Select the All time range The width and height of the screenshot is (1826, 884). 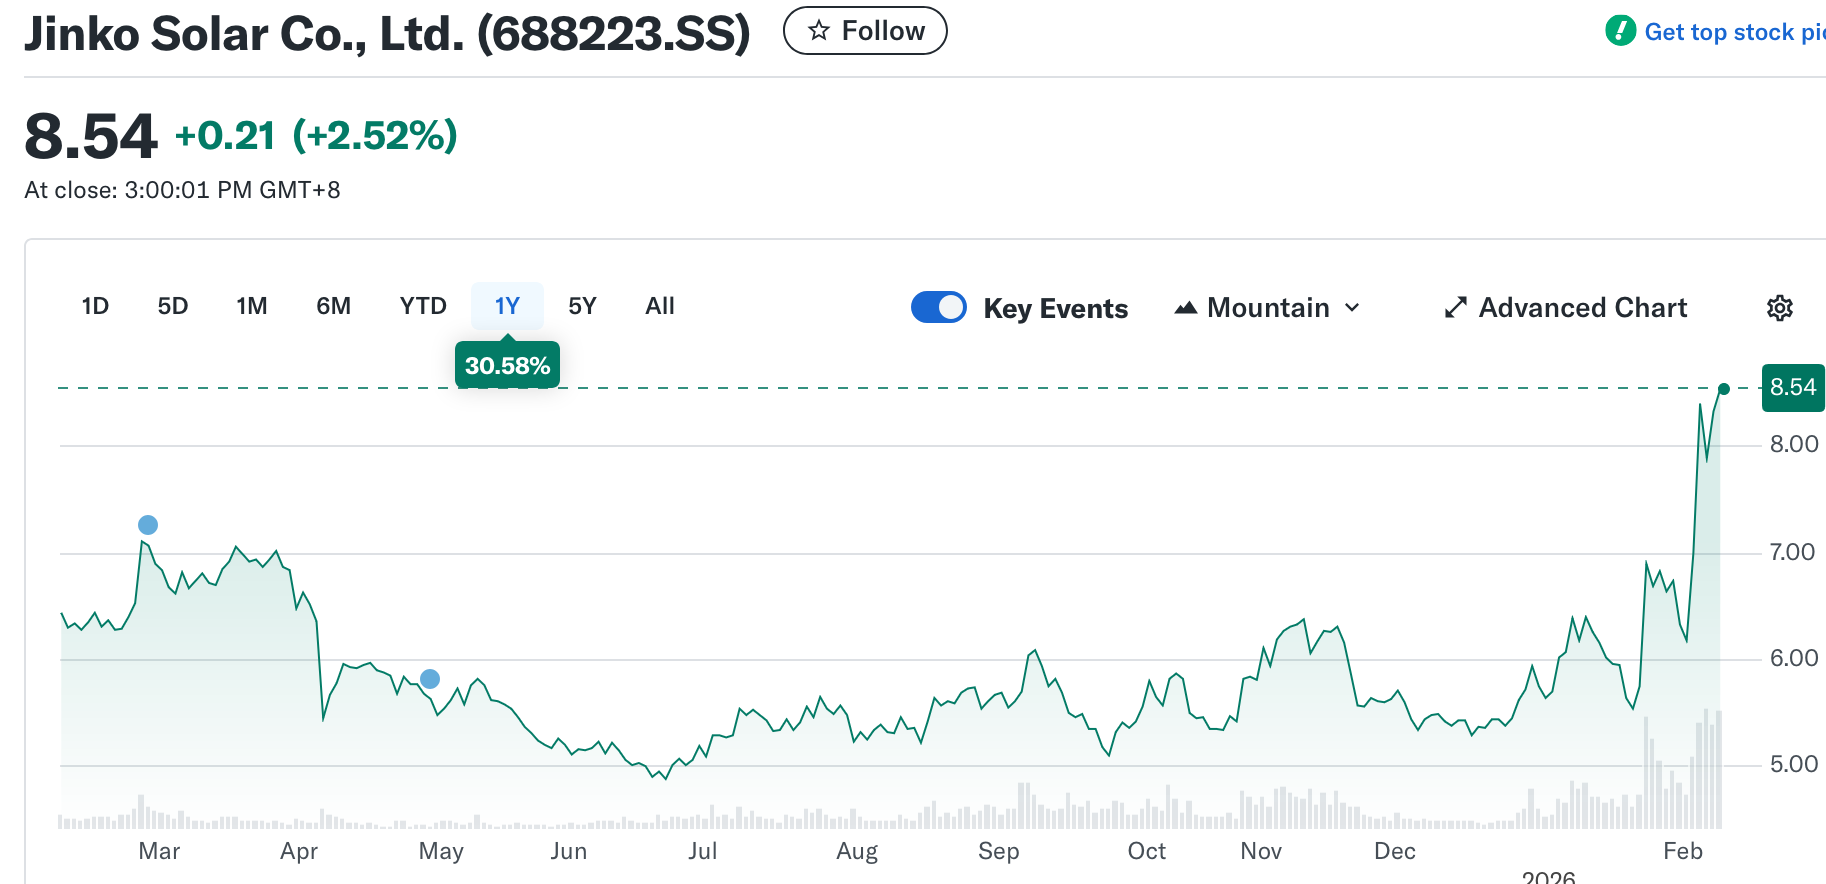[x=660, y=306]
